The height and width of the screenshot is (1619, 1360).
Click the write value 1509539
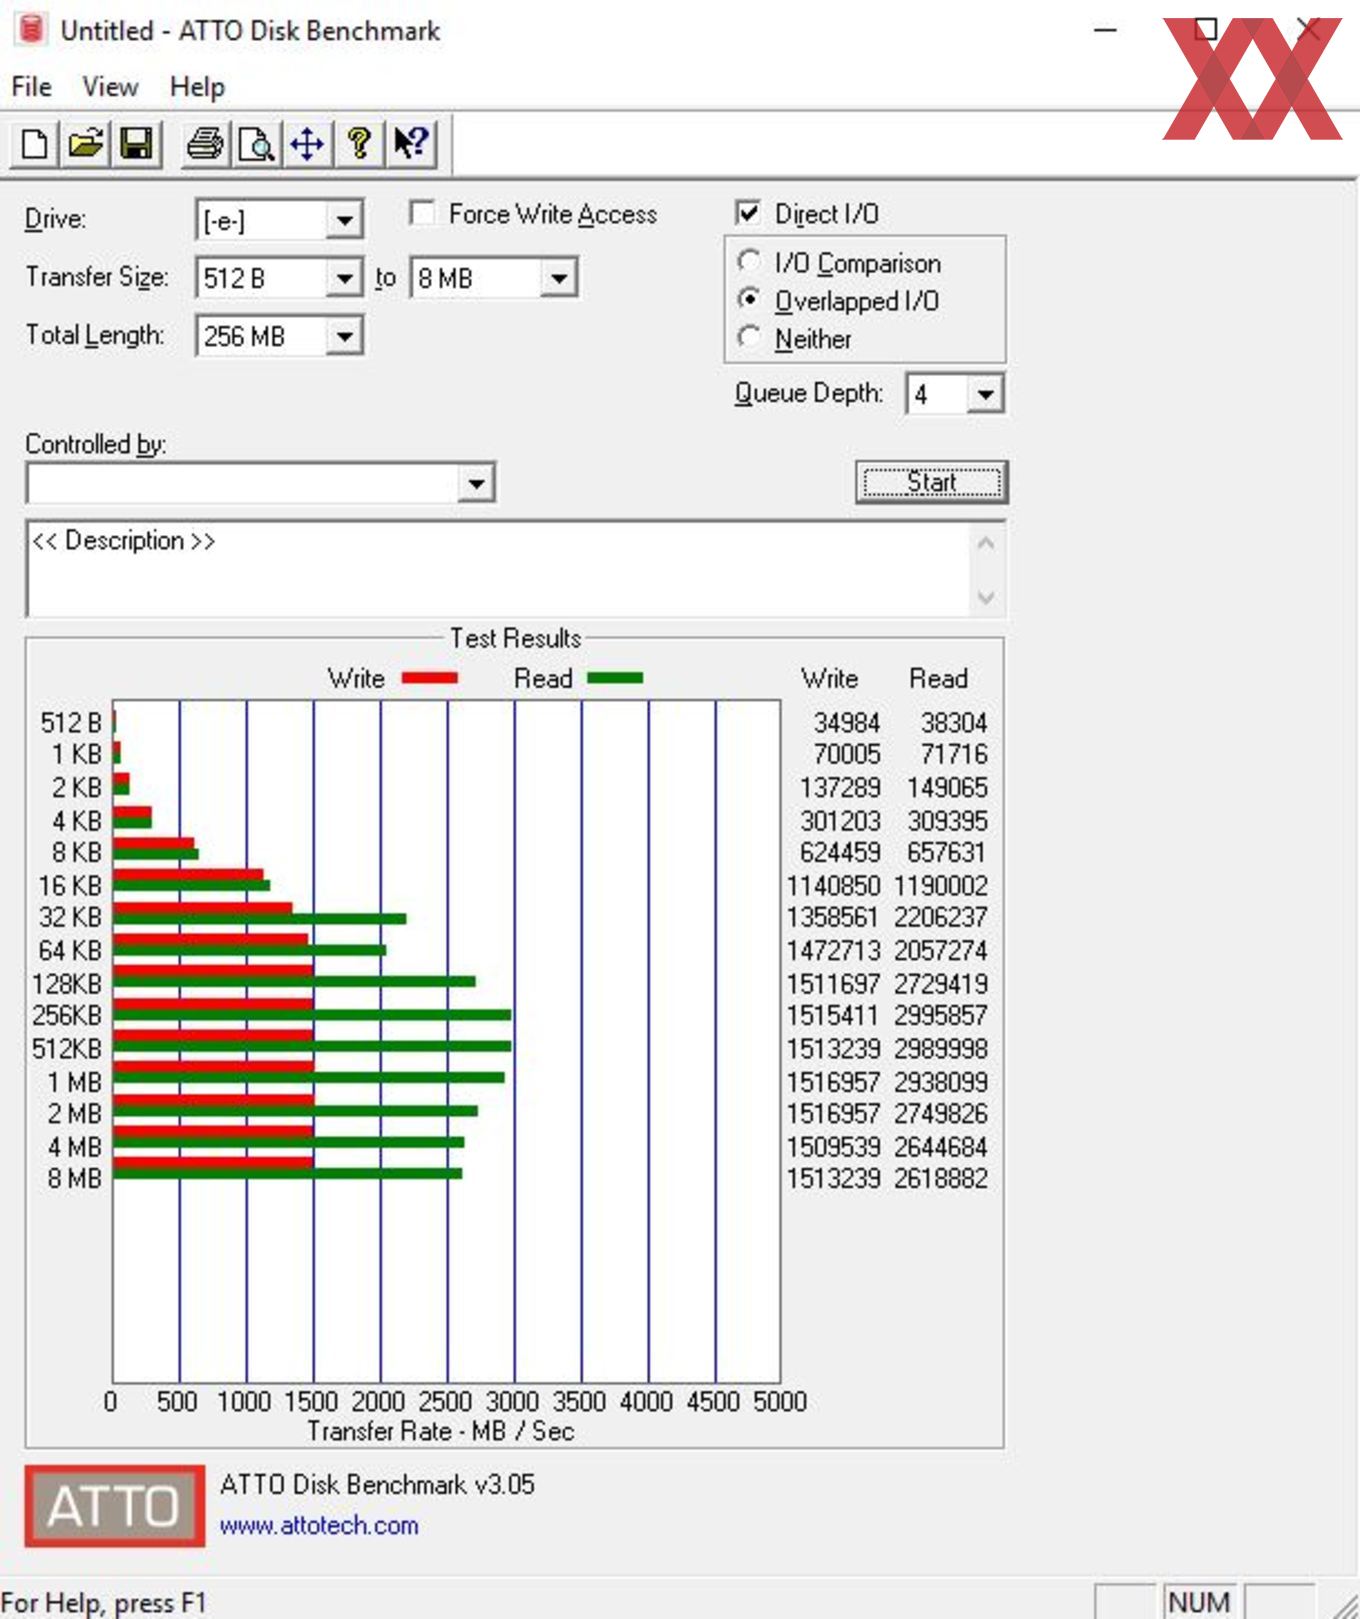coord(833,1146)
